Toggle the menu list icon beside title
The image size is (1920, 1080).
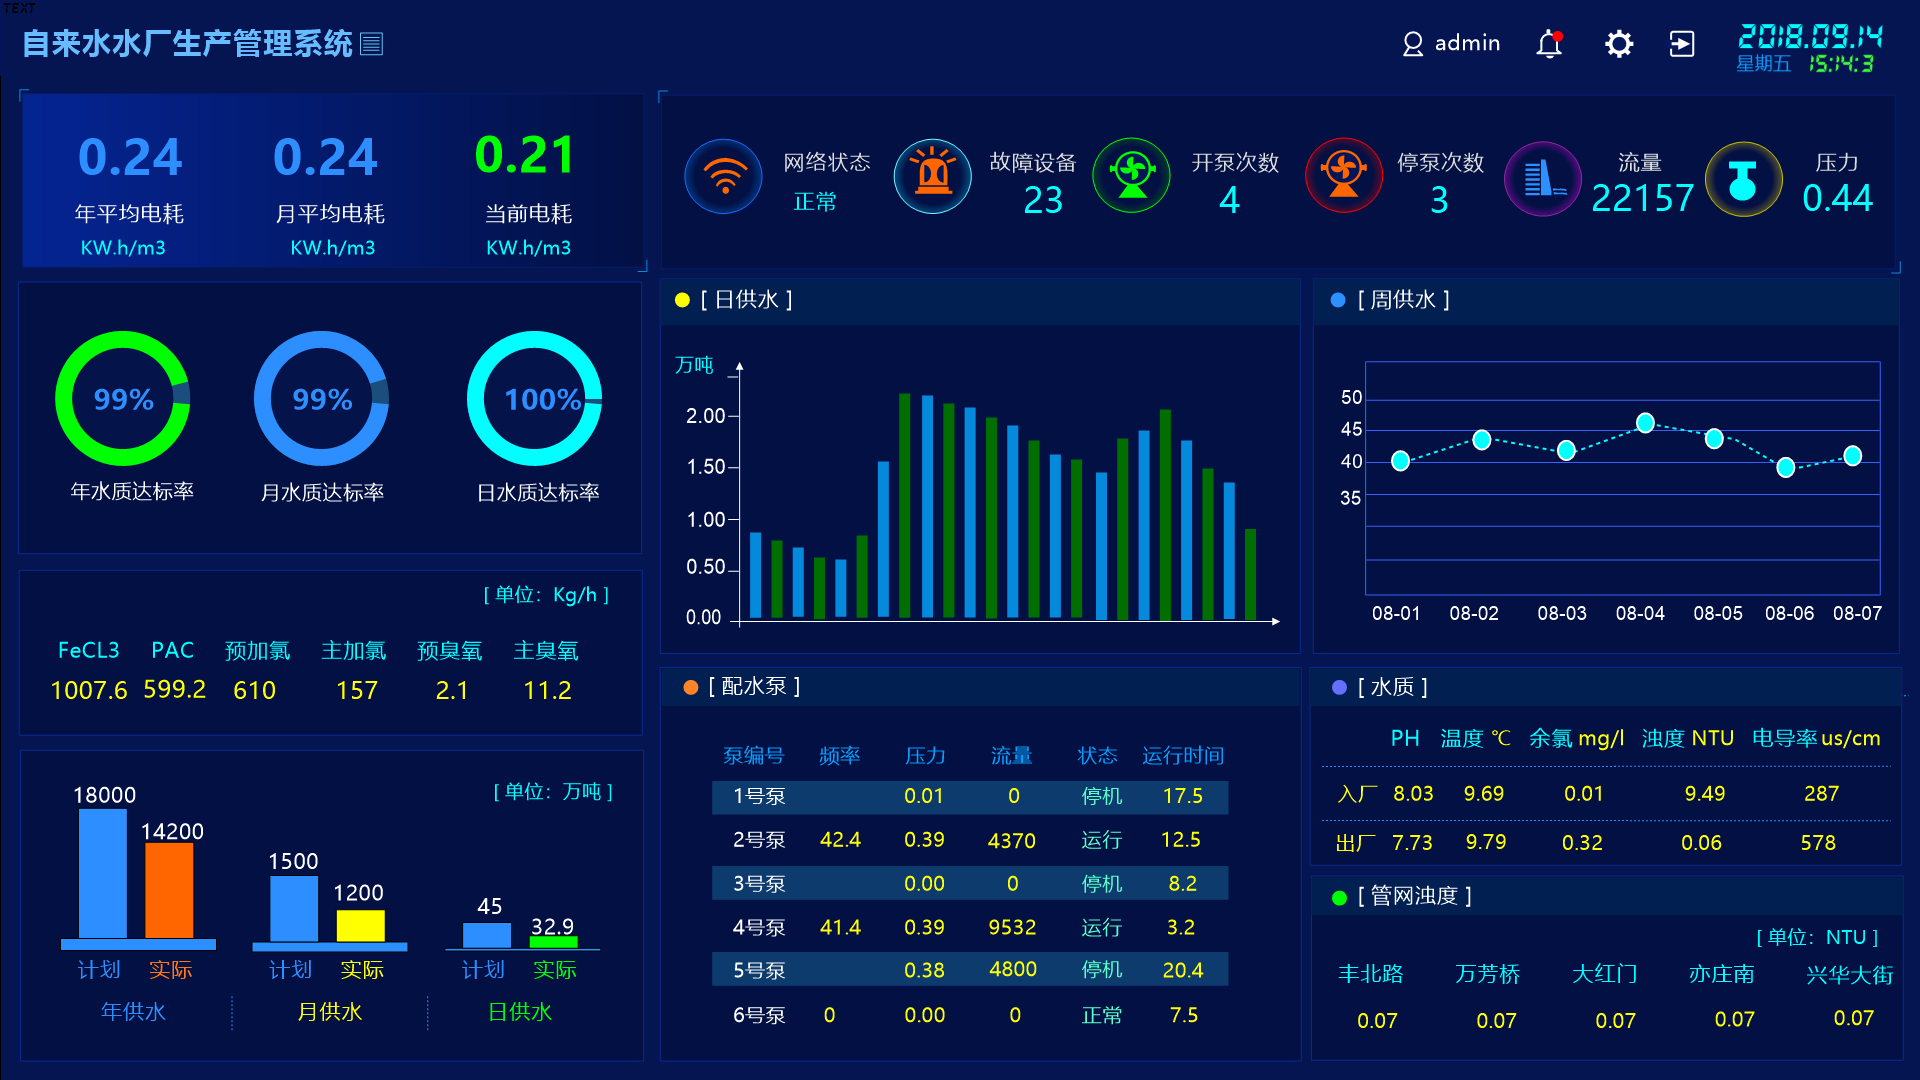371,44
